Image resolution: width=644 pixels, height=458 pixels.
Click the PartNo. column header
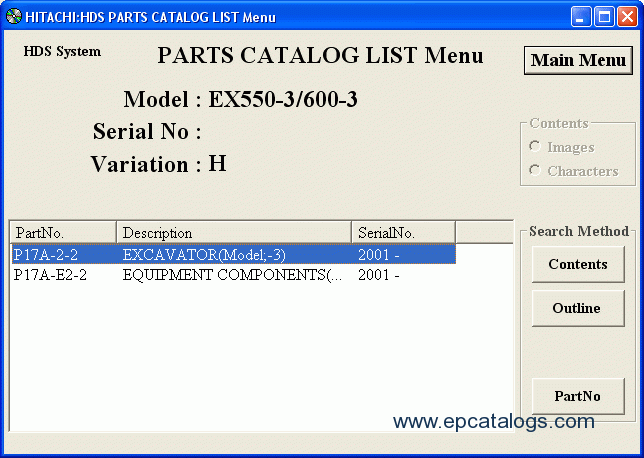pos(63,233)
